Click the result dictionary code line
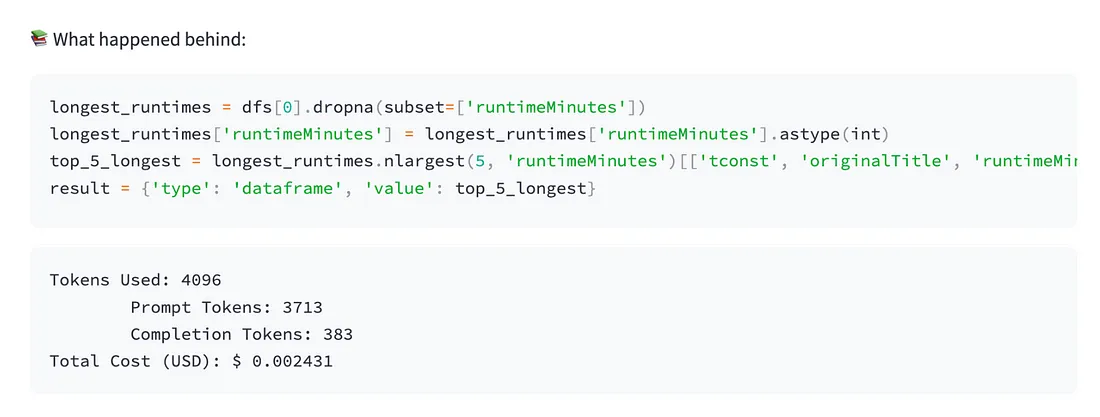The width and height of the screenshot is (1100, 417). 323,188
